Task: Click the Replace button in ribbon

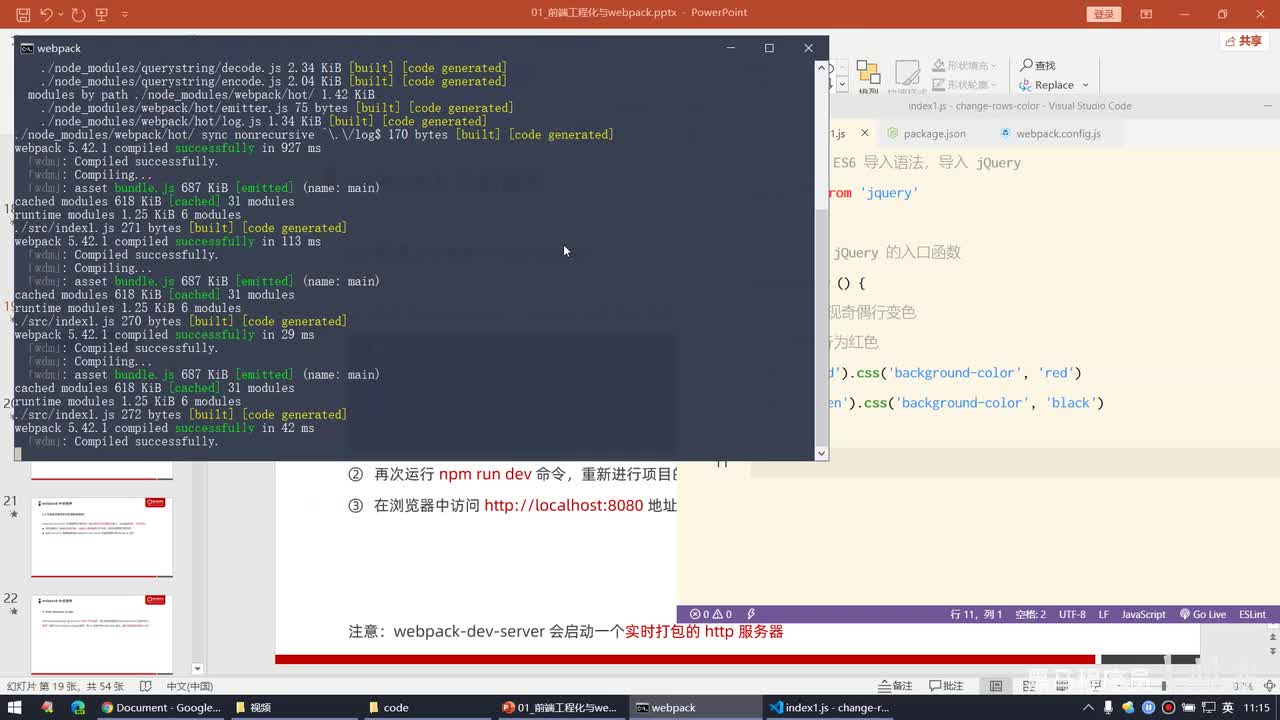Action: point(1047,85)
